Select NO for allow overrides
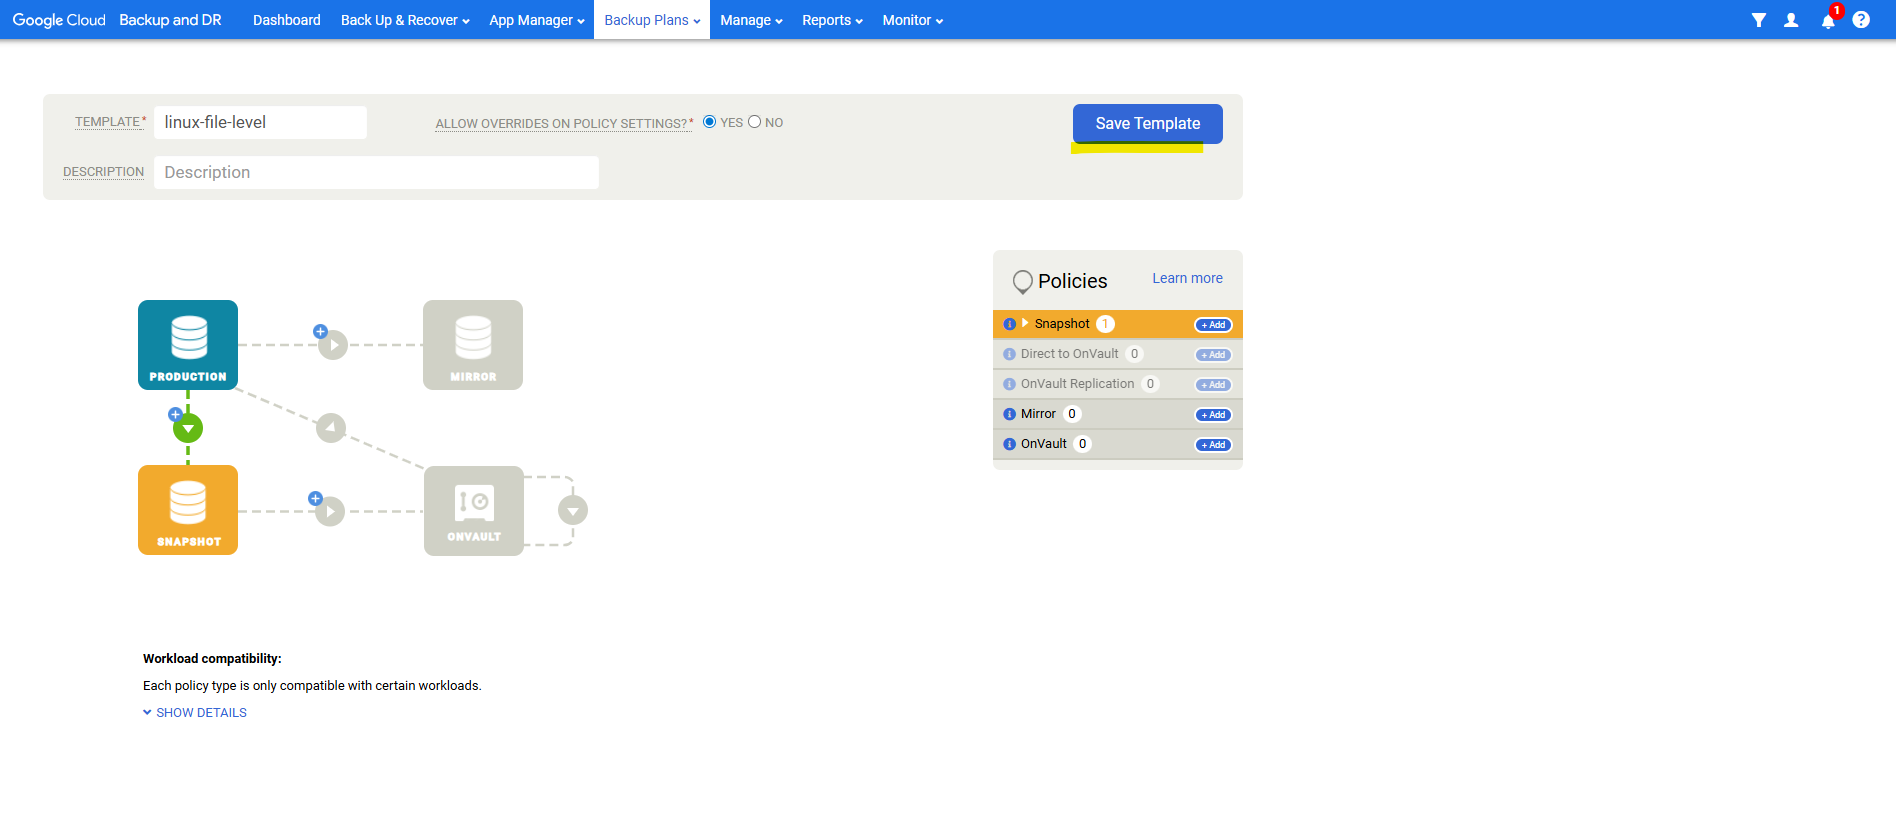 [754, 122]
